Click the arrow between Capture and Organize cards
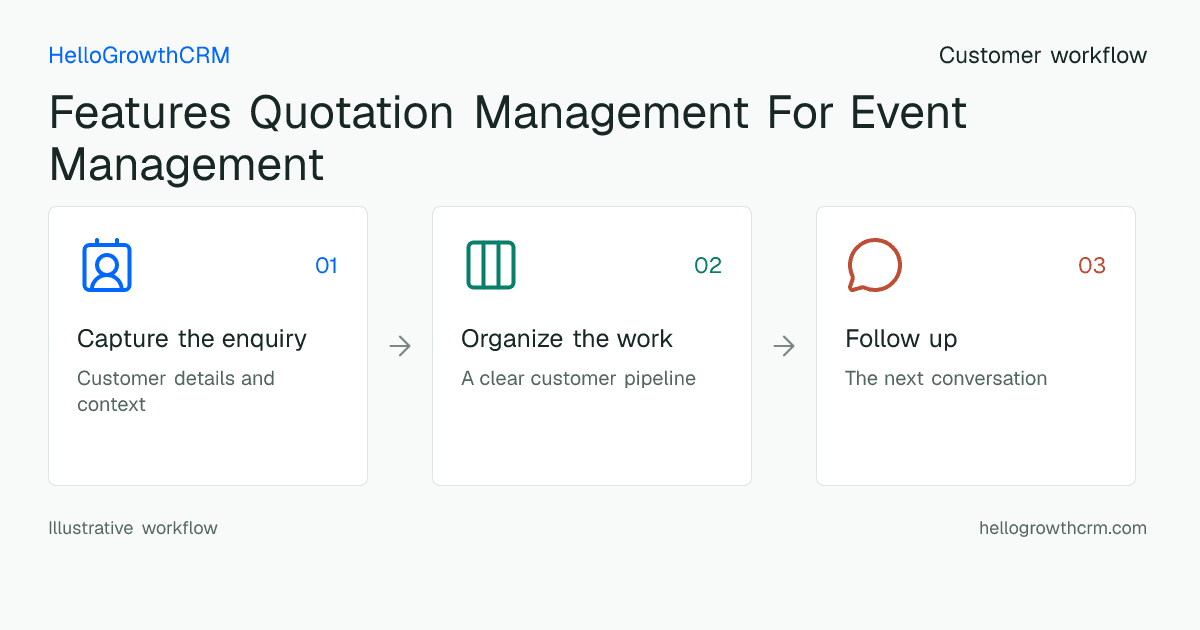 click(x=400, y=346)
